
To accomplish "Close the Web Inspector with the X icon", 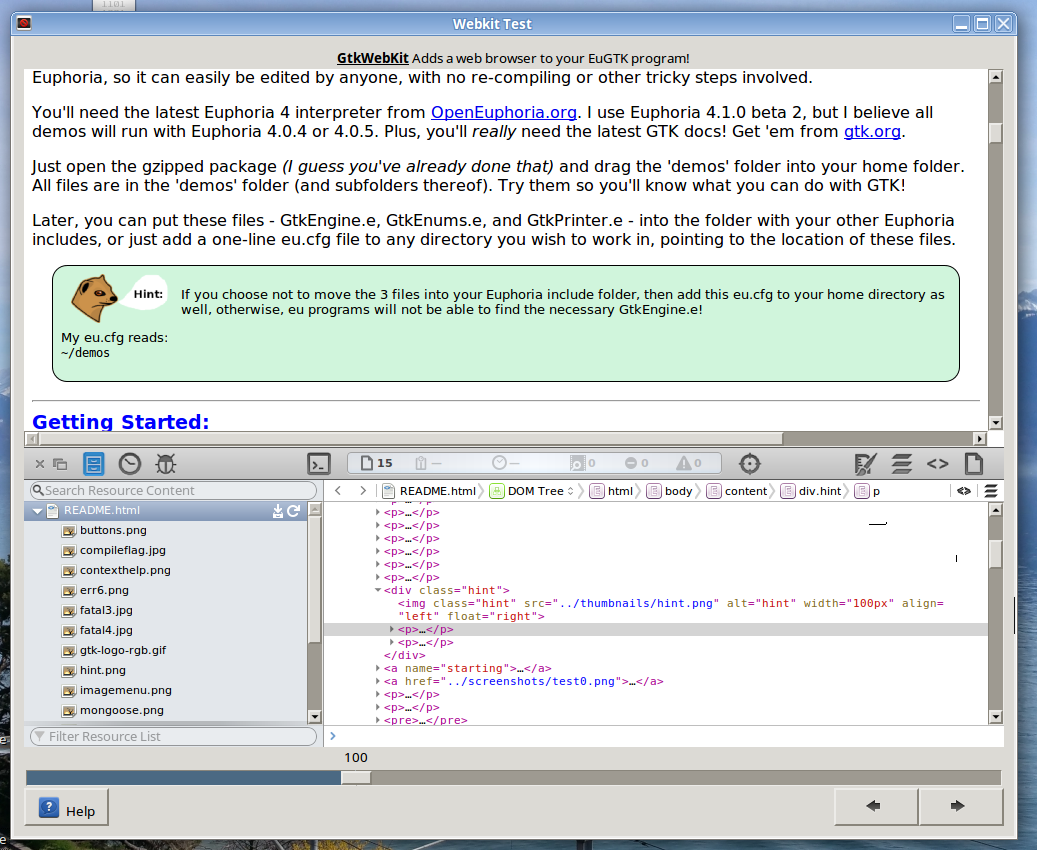I will (x=40, y=463).
